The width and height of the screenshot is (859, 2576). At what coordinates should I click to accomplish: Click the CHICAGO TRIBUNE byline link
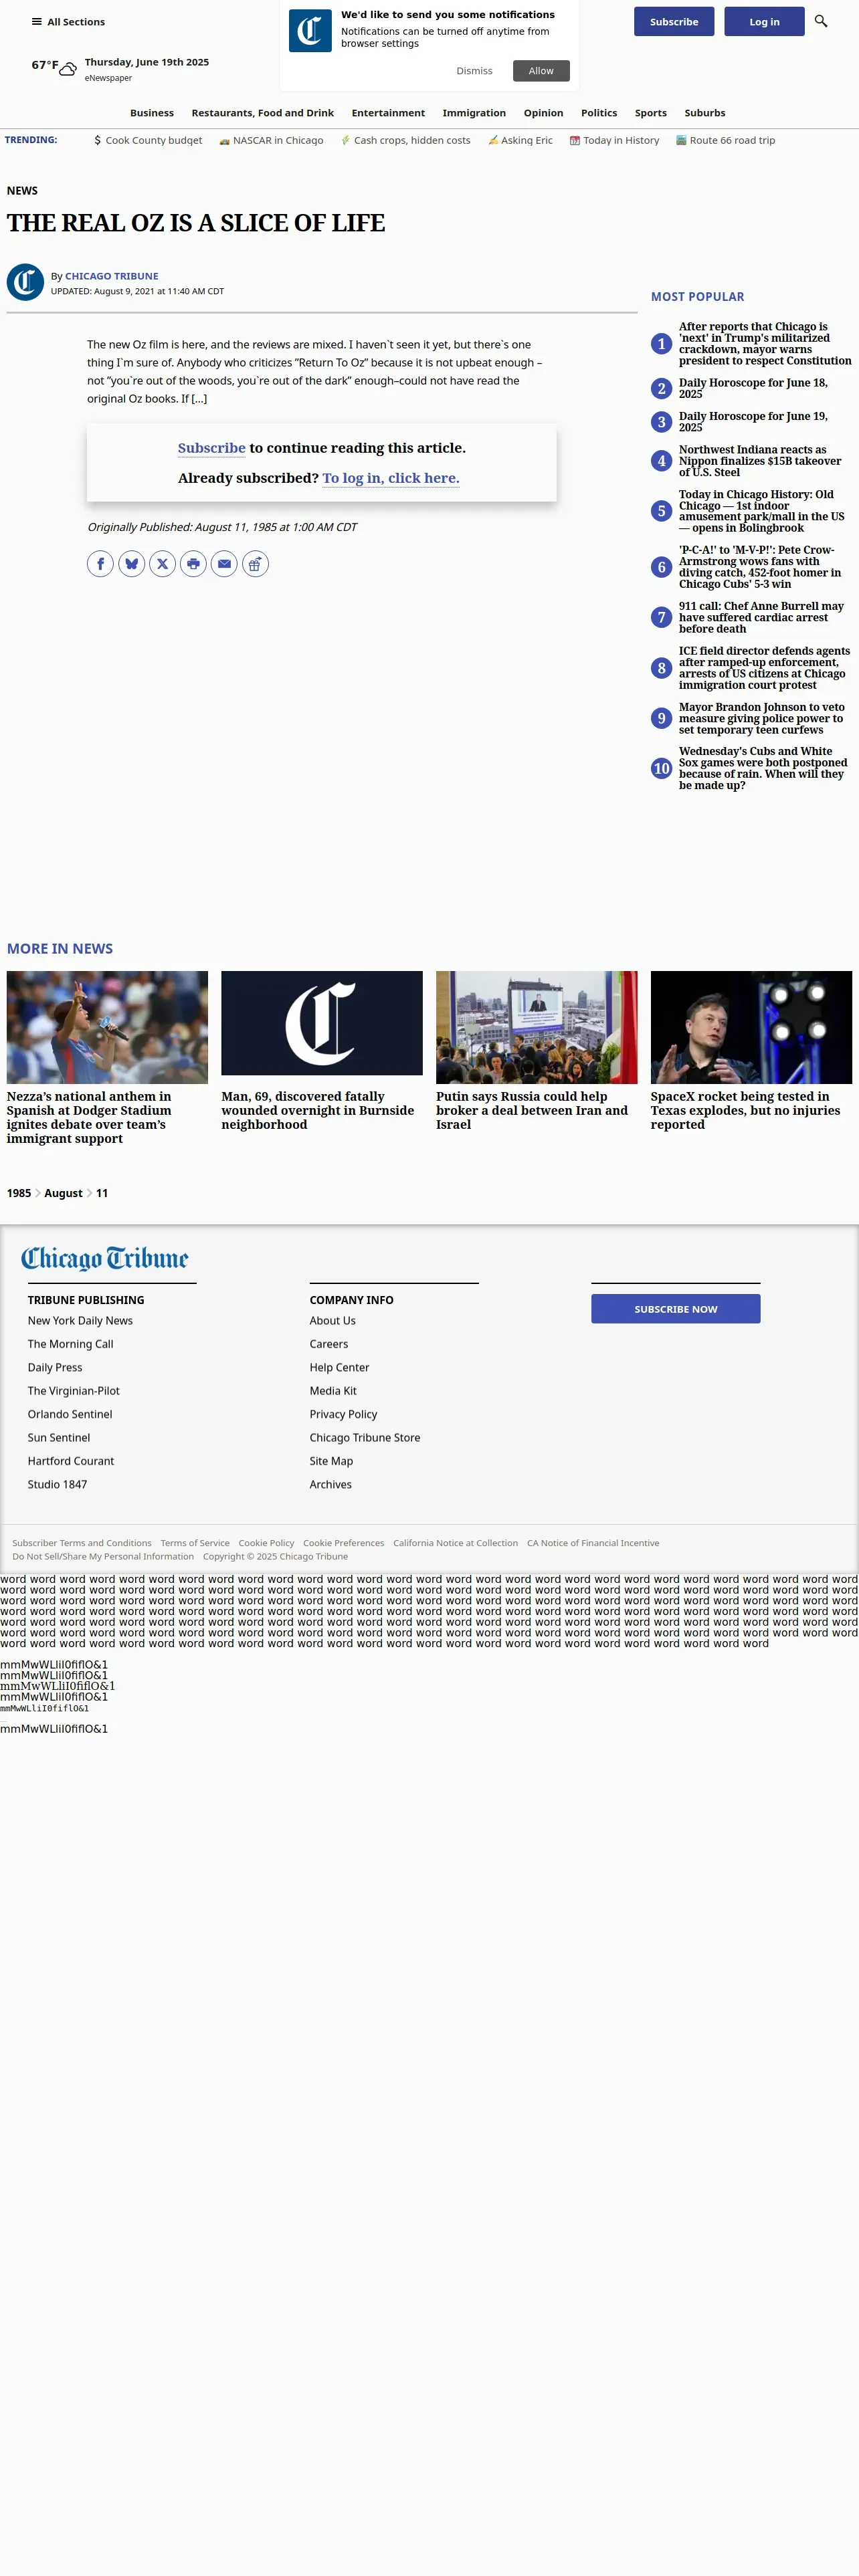click(x=111, y=276)
